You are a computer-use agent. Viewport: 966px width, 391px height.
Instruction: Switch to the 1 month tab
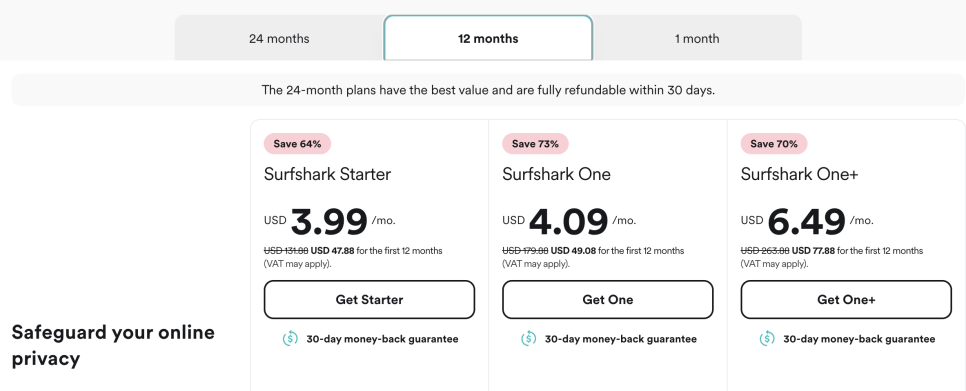click(697, 38)
